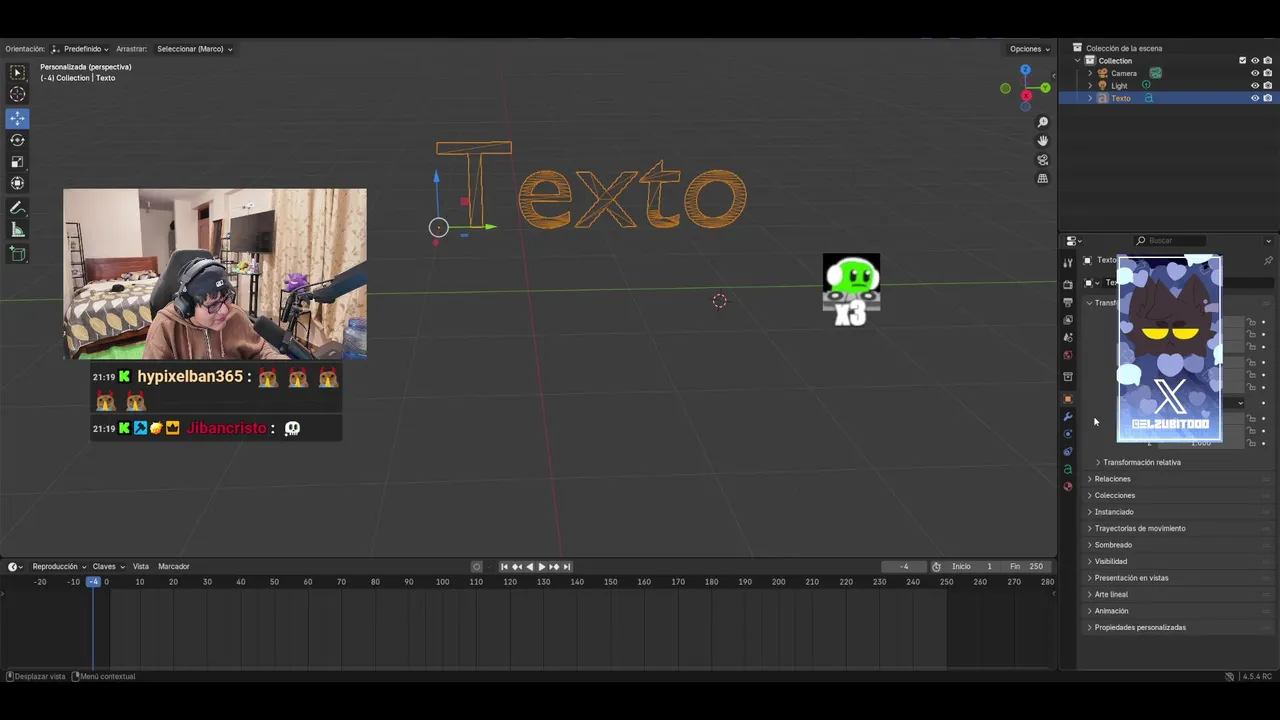The height and width of the screenshot is (720, 1280).
Task: Open the text Data properties tab
Action: click(x=1068, y=469)
